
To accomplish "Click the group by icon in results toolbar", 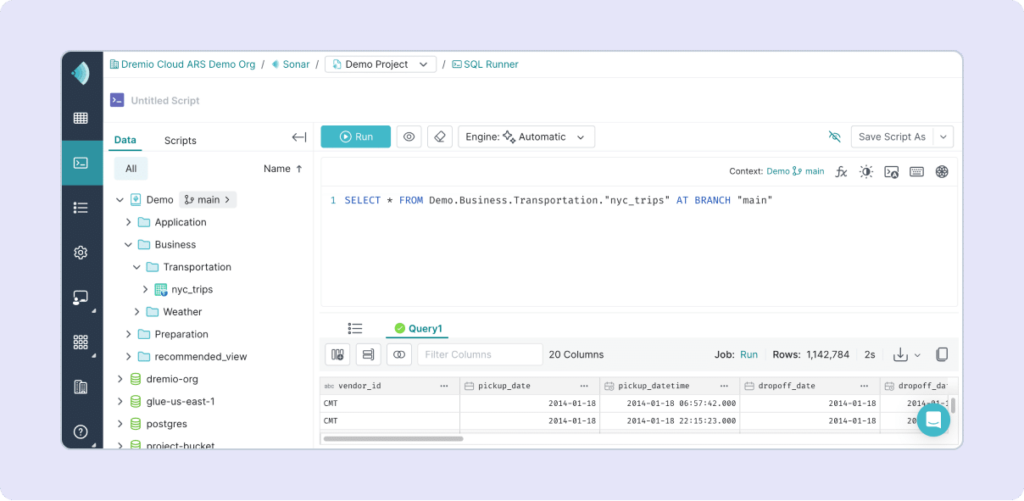I will [x=368, y=354].
